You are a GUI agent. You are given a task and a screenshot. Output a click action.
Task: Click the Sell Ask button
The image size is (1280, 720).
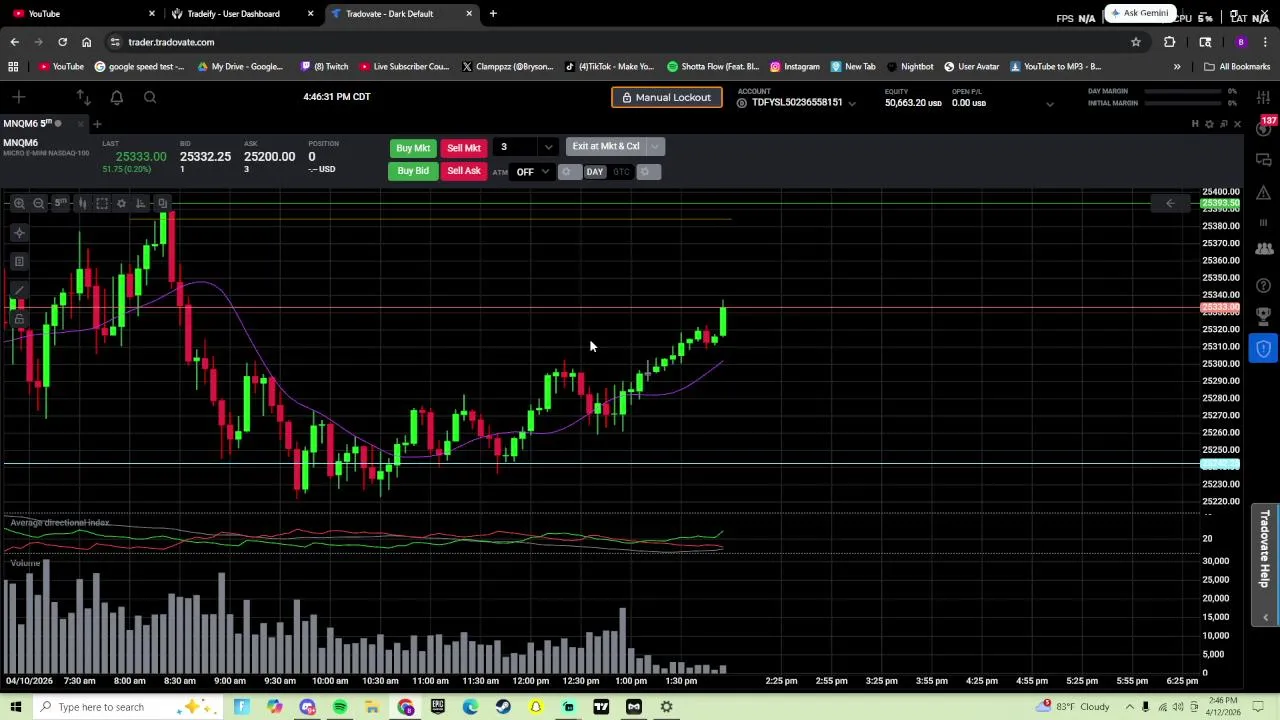464,171
